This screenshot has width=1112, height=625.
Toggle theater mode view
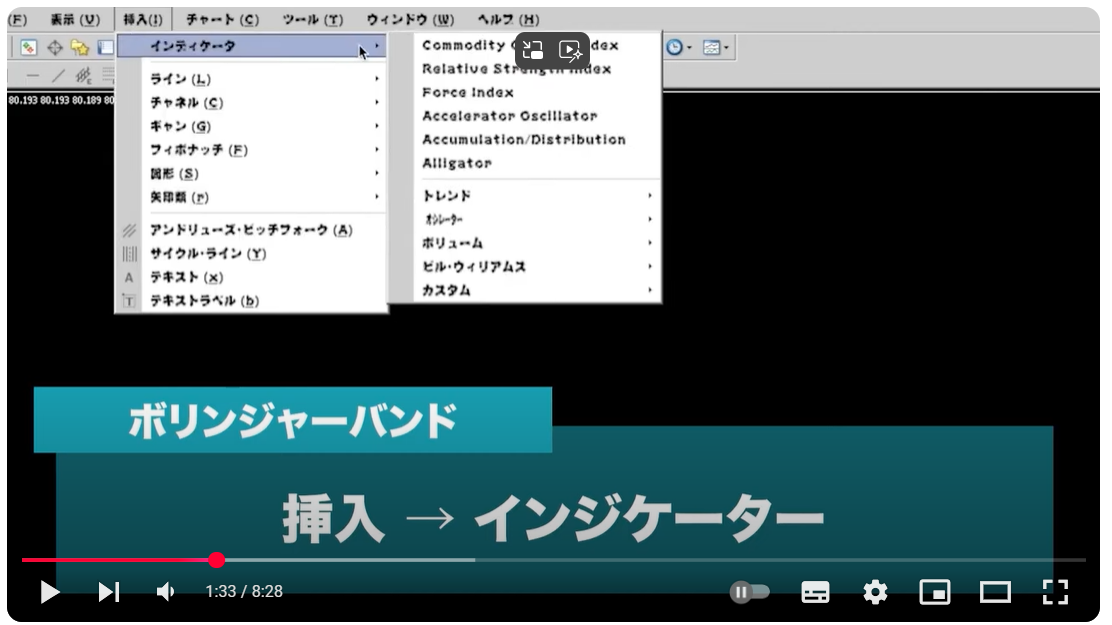(995, 592)
